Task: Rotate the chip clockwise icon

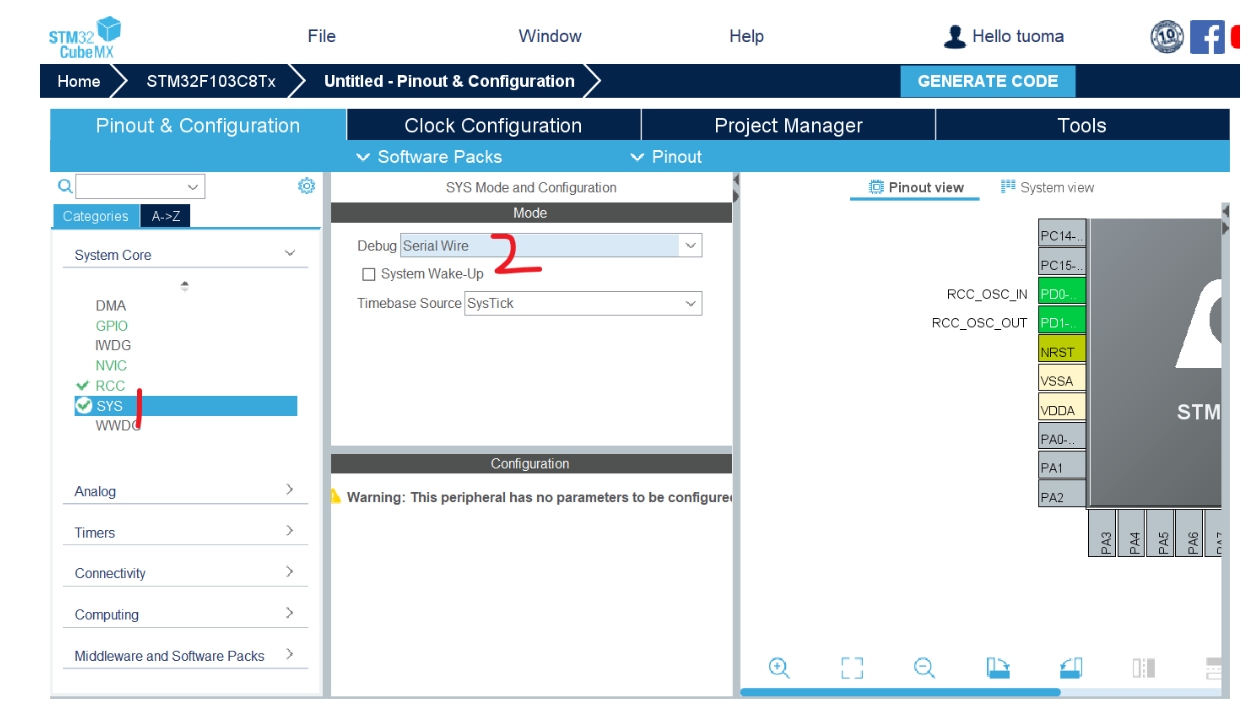Action: (998, 668)
